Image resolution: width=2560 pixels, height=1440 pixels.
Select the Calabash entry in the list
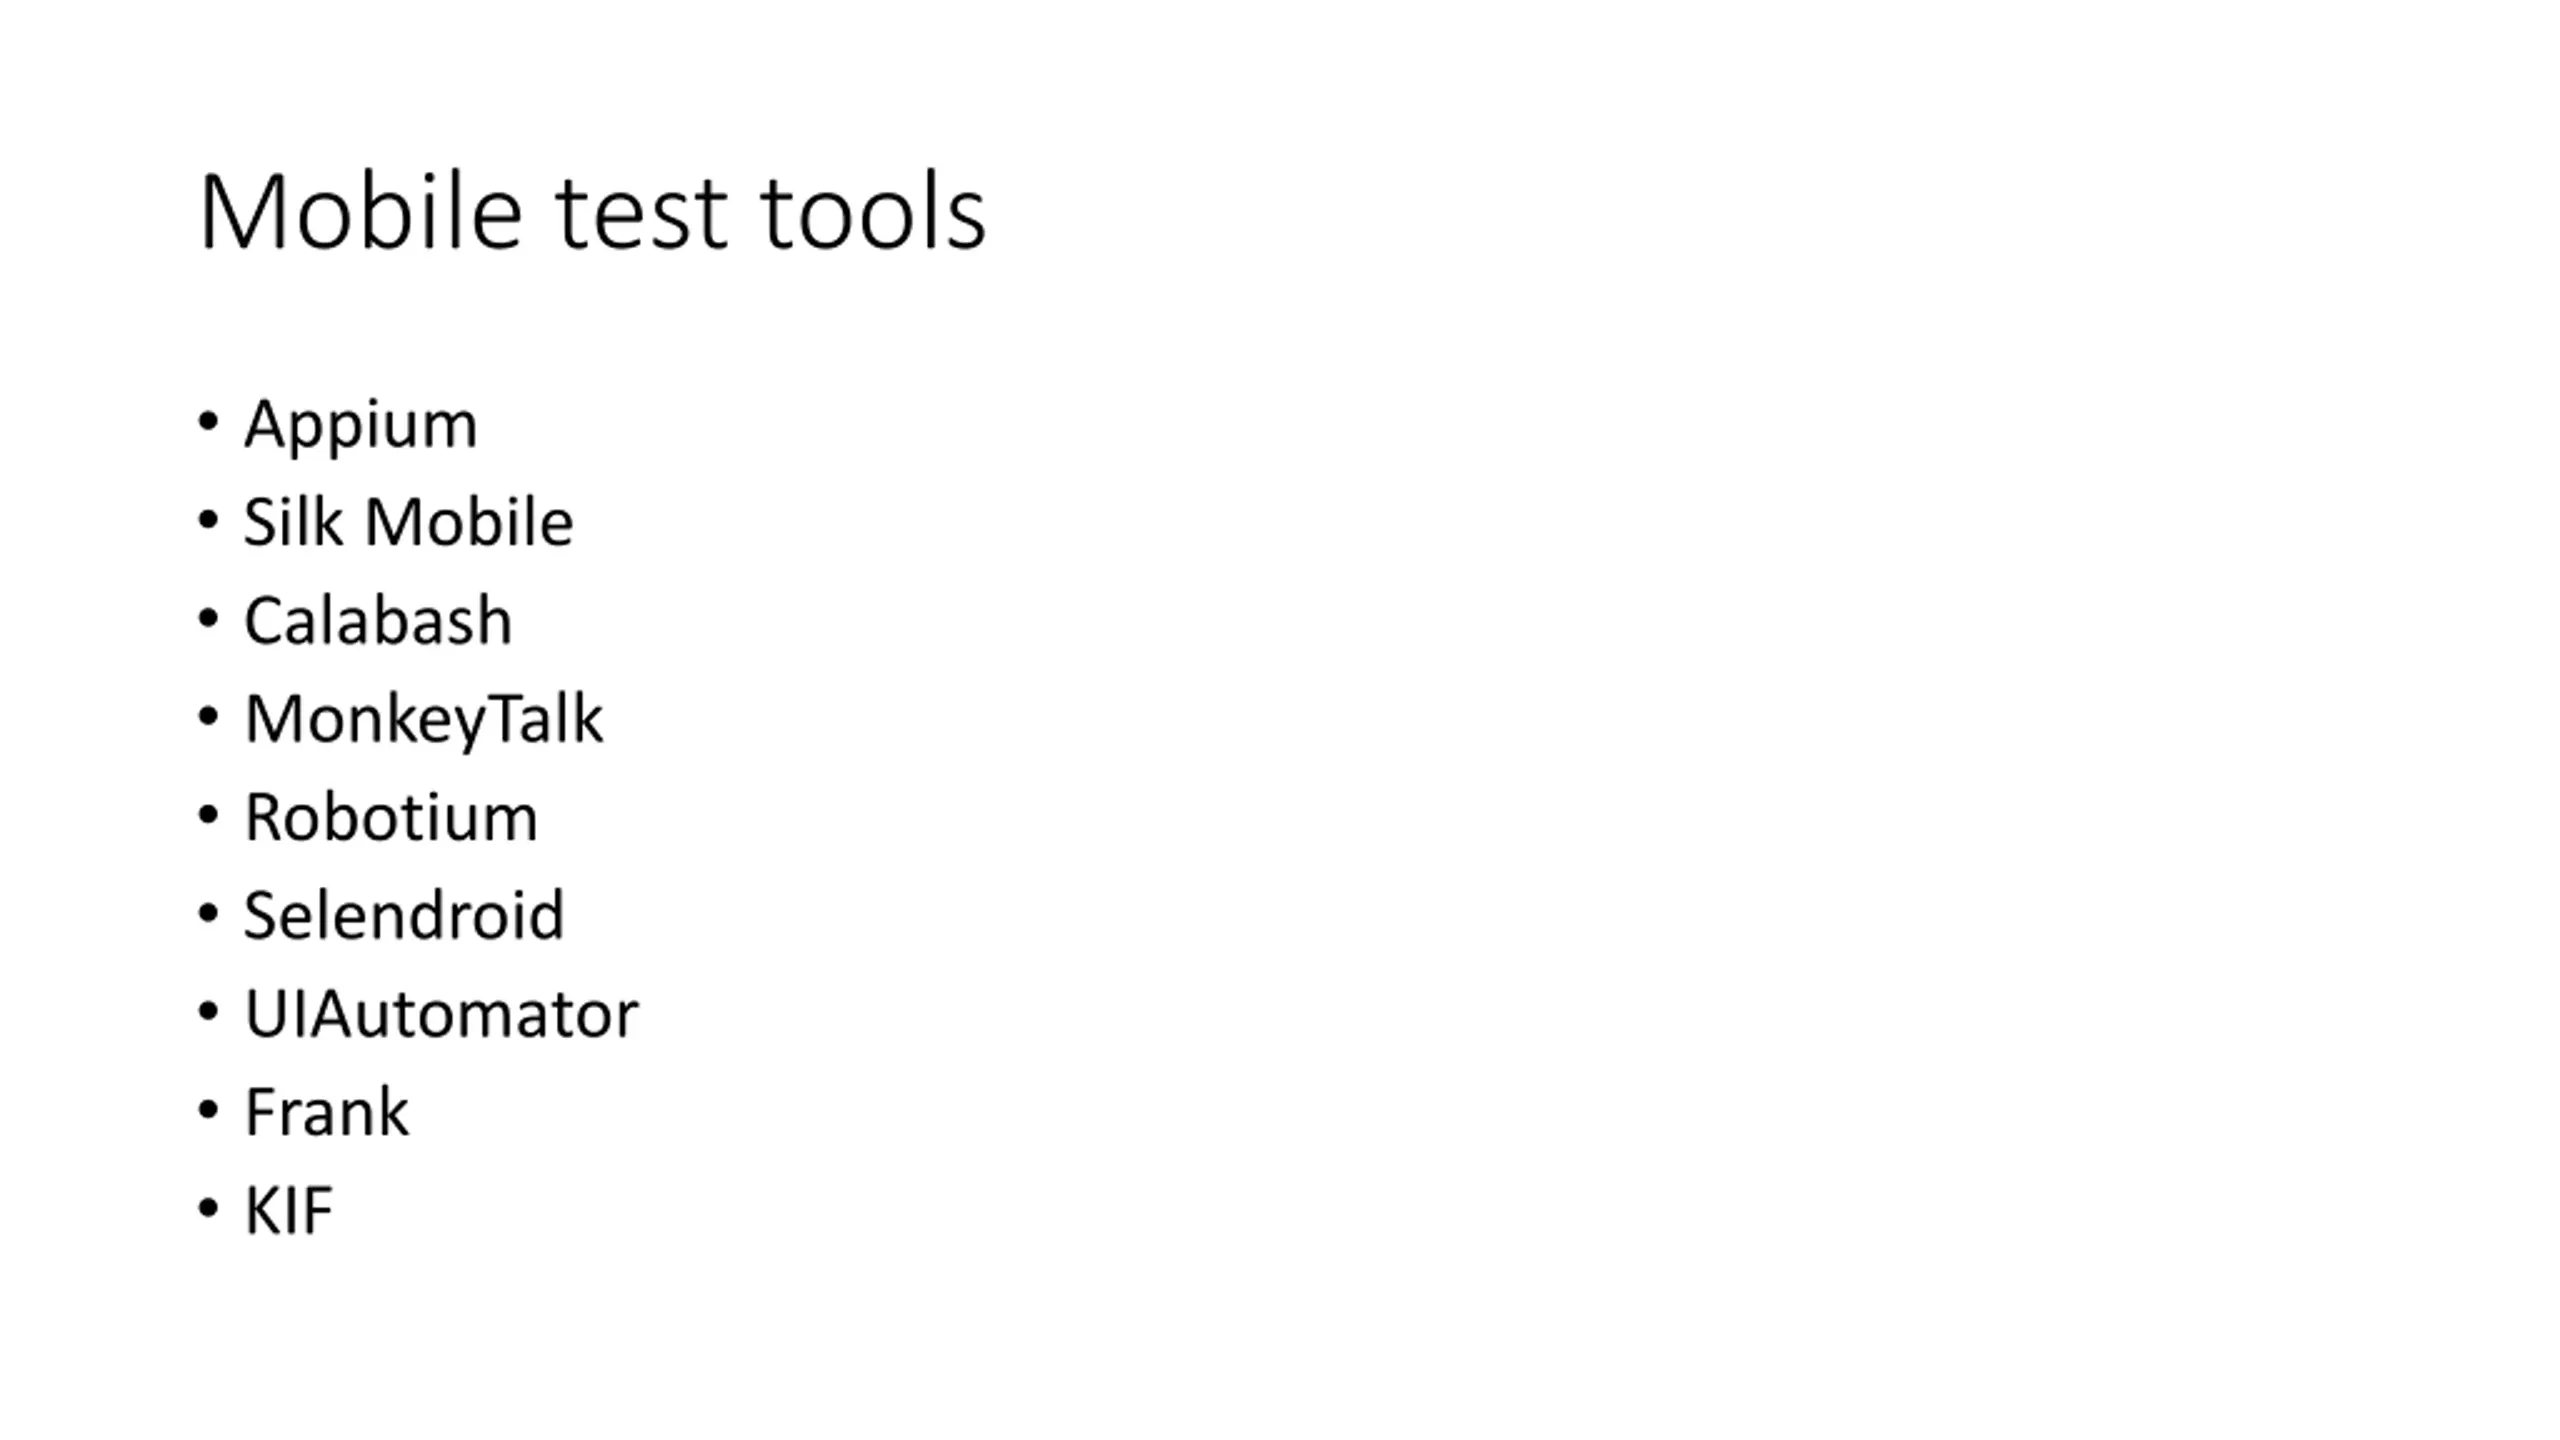tap(378, 620)
